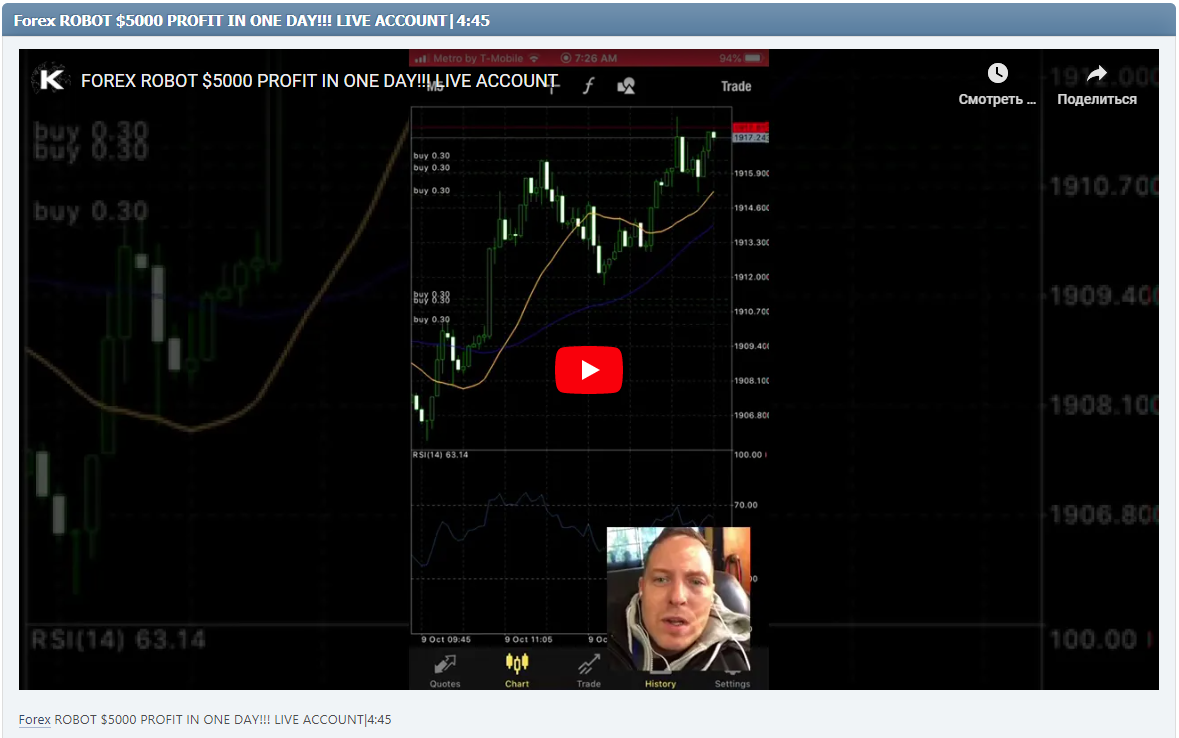The width and height of the screenshot is (1179, 738).
Task: Select the Trade arrow icon
Action: [x=587, y=665]
